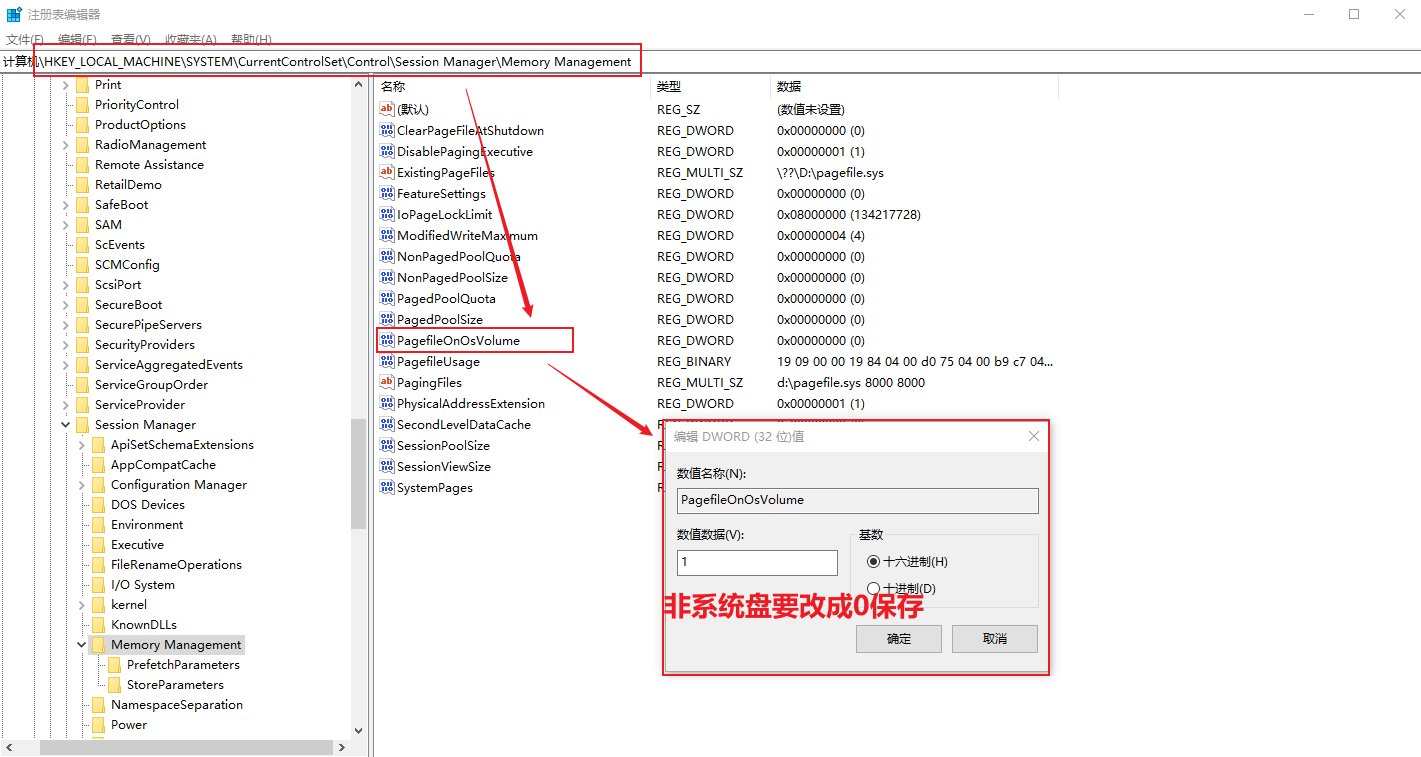Click the 数值数据 value data input field

pos(757,563)
